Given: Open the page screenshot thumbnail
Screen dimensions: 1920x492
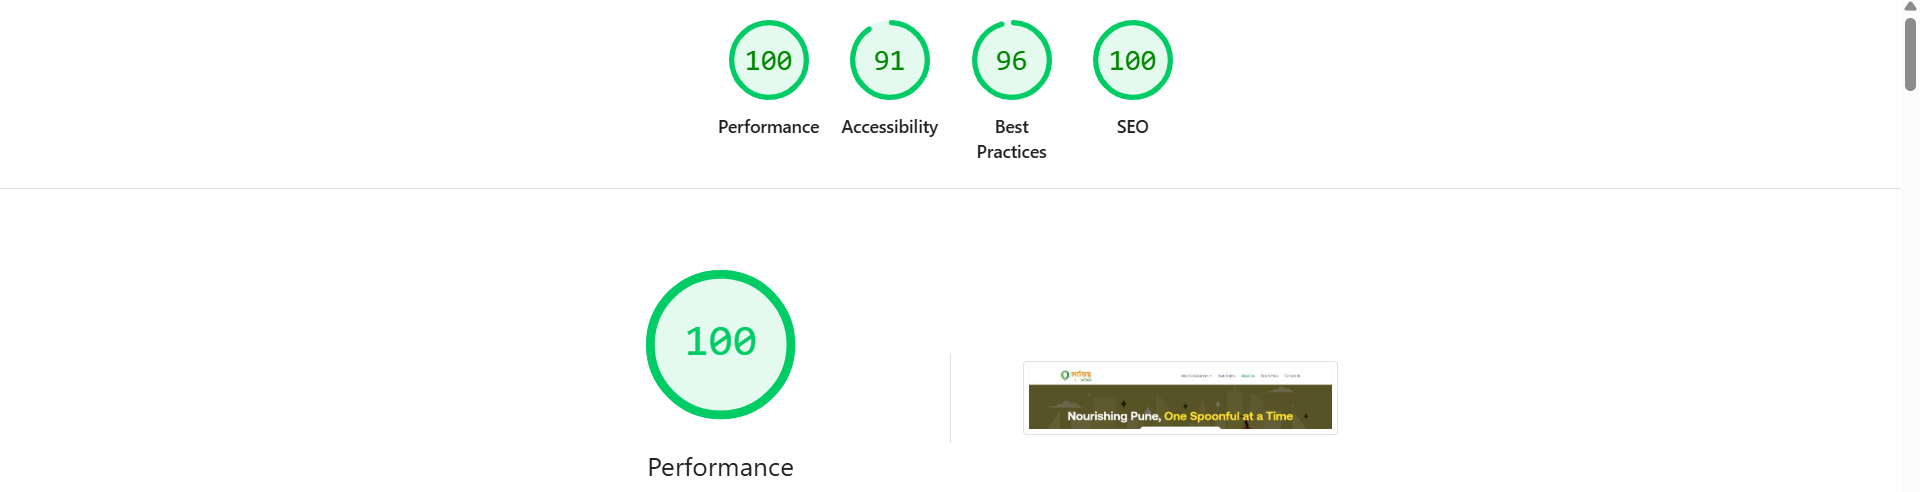Looking at the screenshot, I should pyautogui.click(x=1180, y=398).
